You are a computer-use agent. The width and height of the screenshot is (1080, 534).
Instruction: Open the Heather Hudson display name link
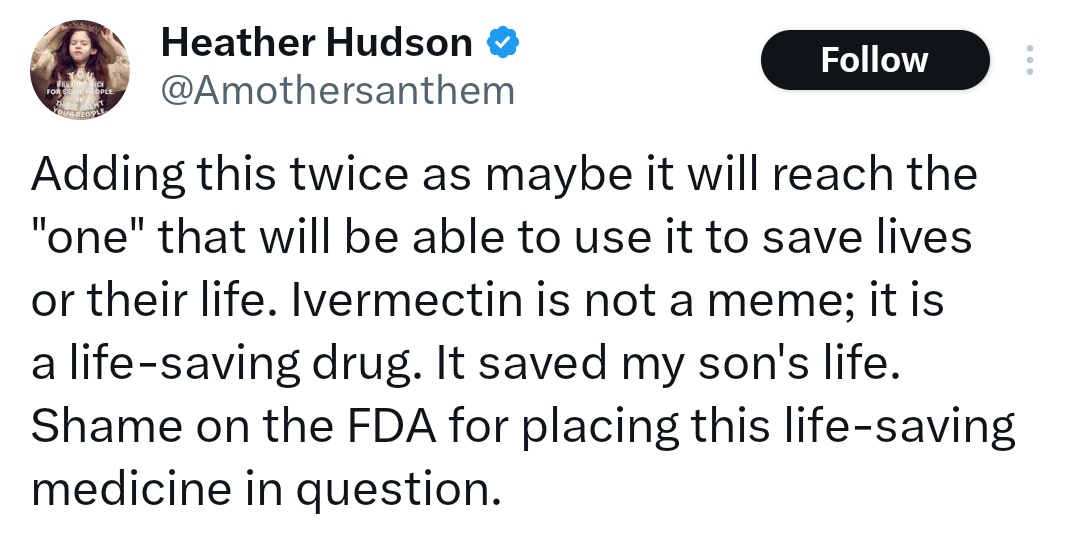coord(316,43)
